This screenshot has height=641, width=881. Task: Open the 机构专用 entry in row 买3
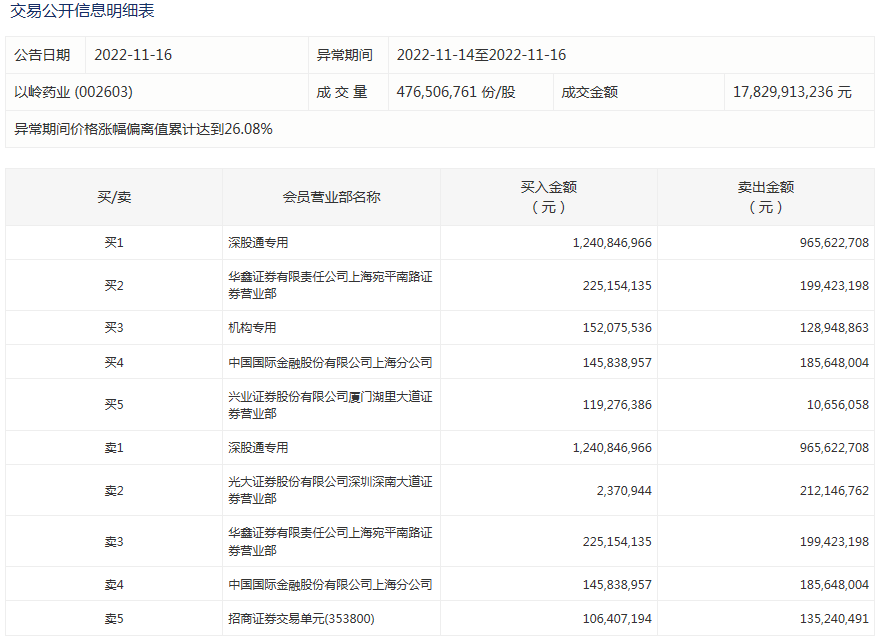click(252, 328)
